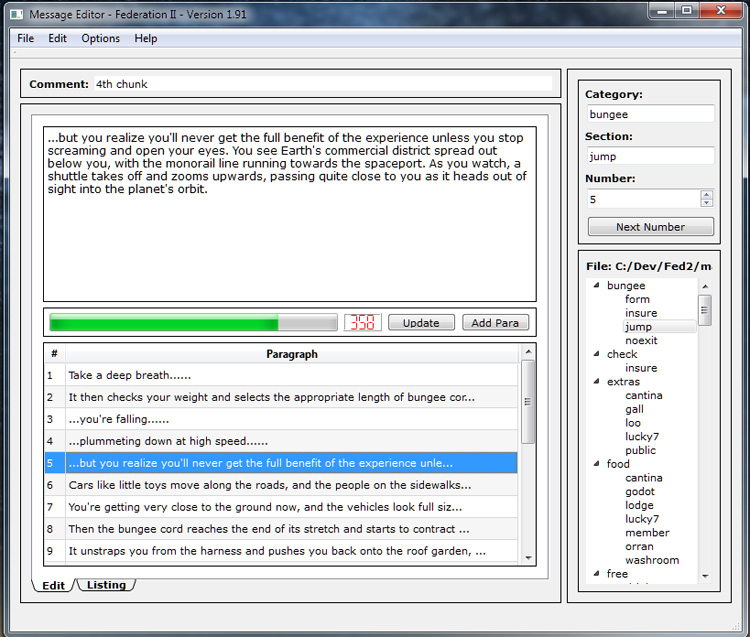Click file tree scrollbar up arrow

click(x=705, y=286)
